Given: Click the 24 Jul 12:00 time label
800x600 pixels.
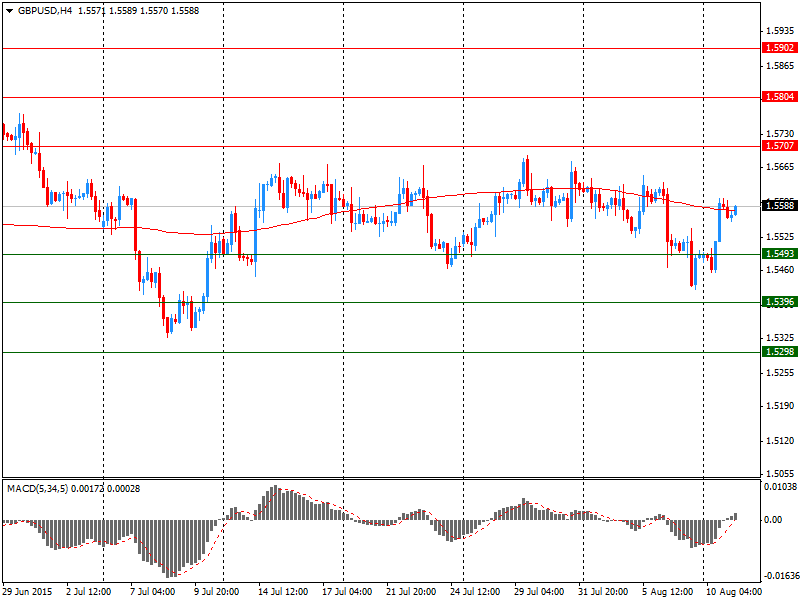Looking at the screenshot, I should point(475,592).
